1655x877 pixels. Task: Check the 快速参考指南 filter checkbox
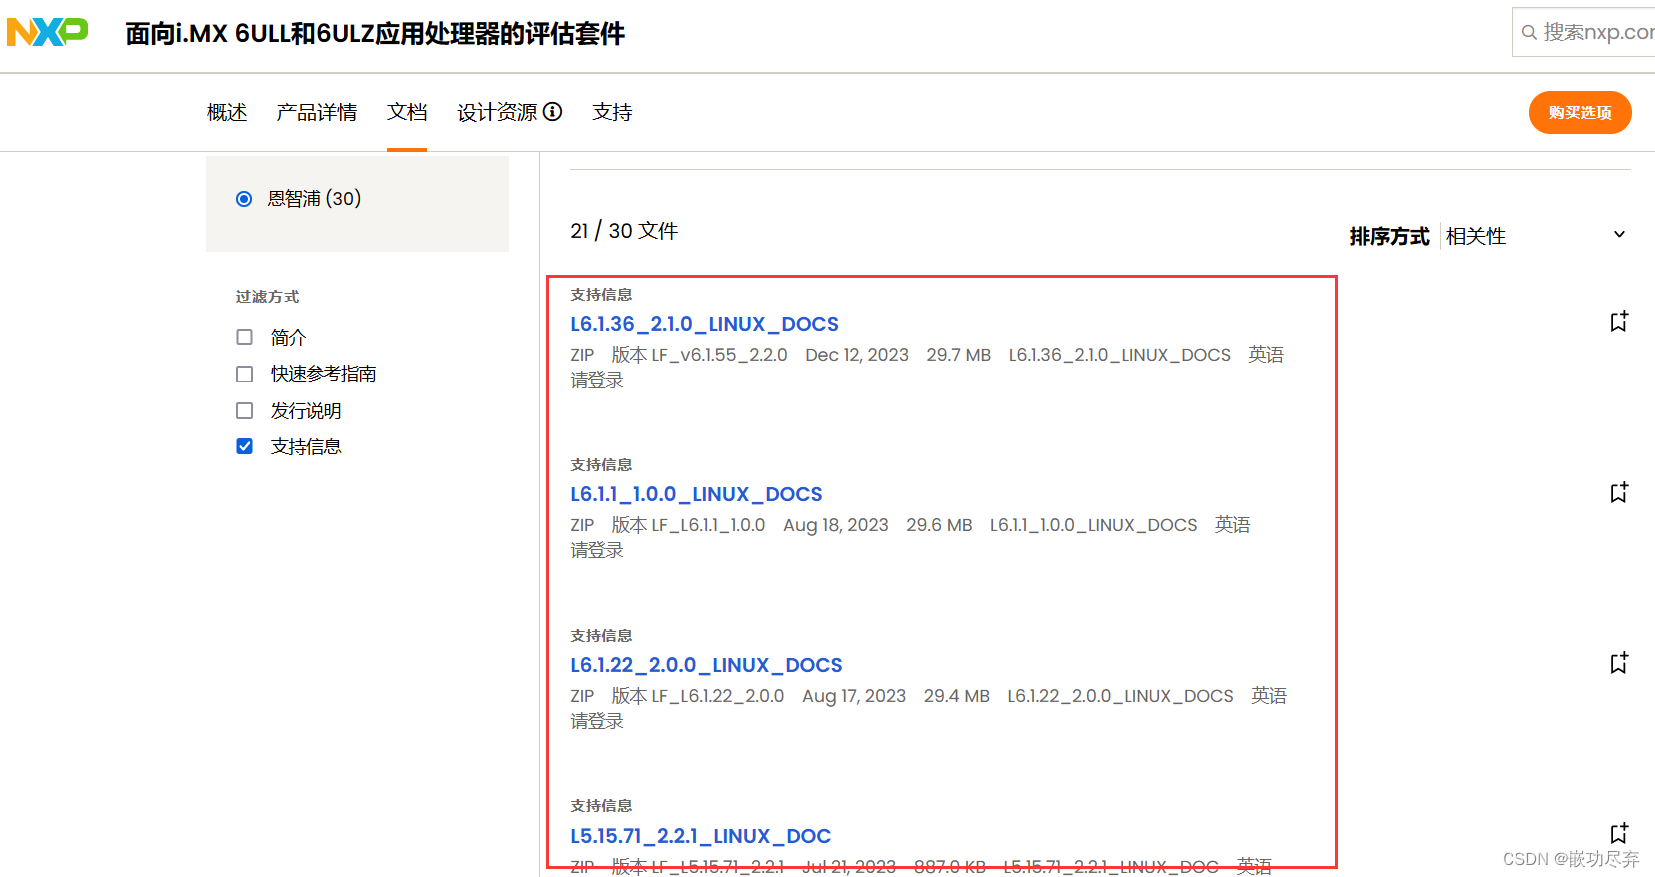pyautogui.click(x=244, y=374)
